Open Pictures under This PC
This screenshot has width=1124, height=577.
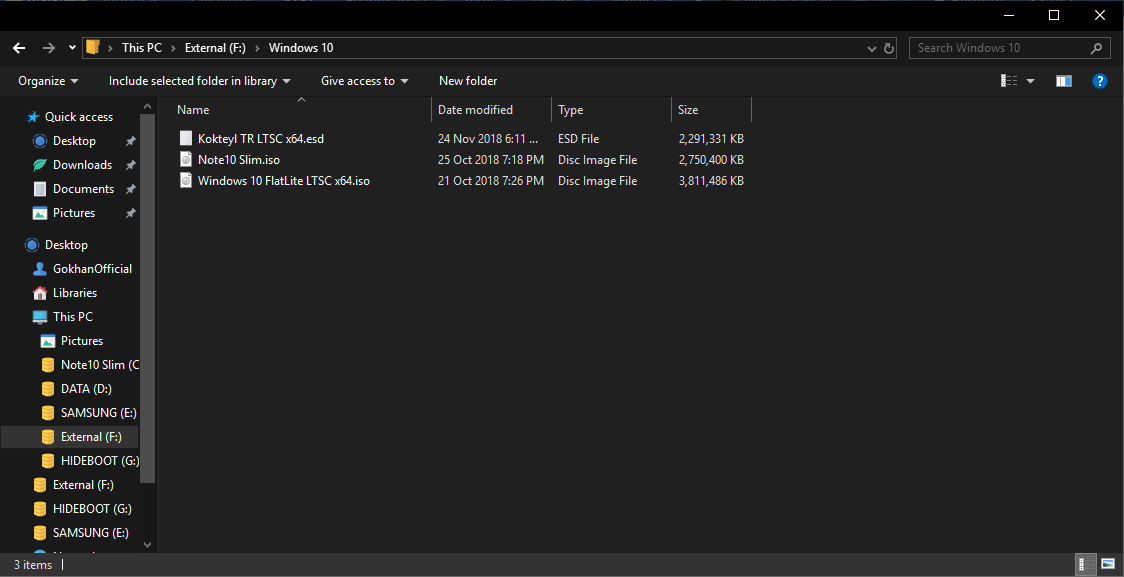click(82, 341)
